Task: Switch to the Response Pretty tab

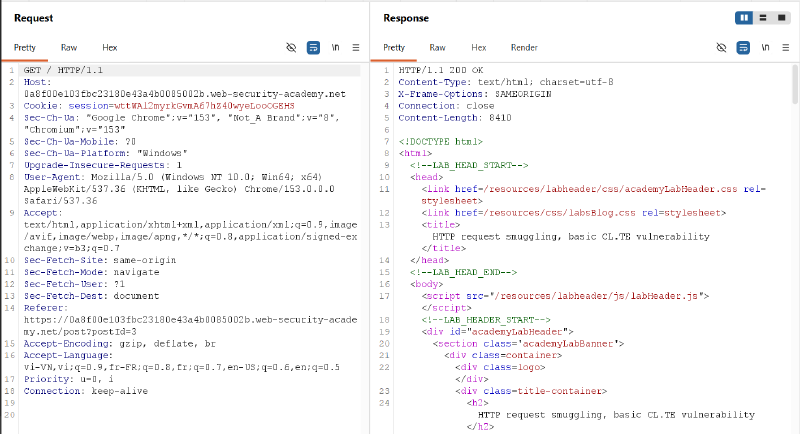Action: 394,47
